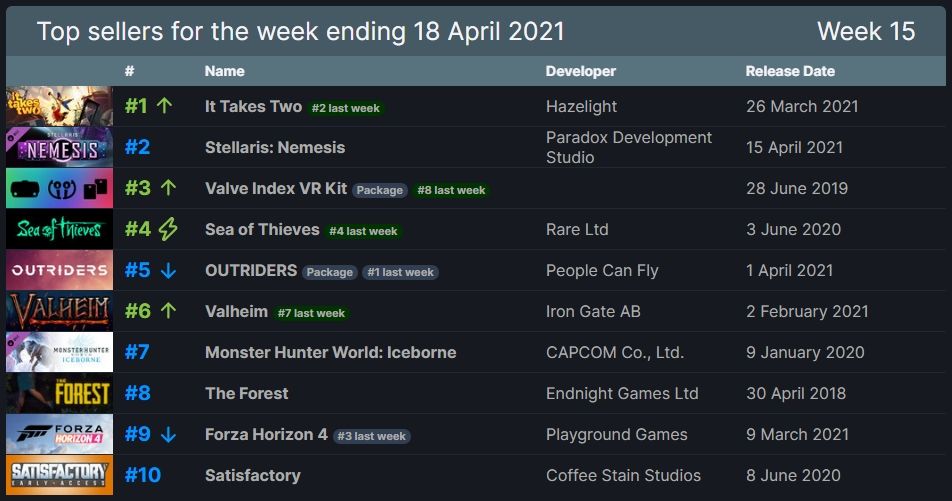Click The Forest game title

[x=246, y=393]
